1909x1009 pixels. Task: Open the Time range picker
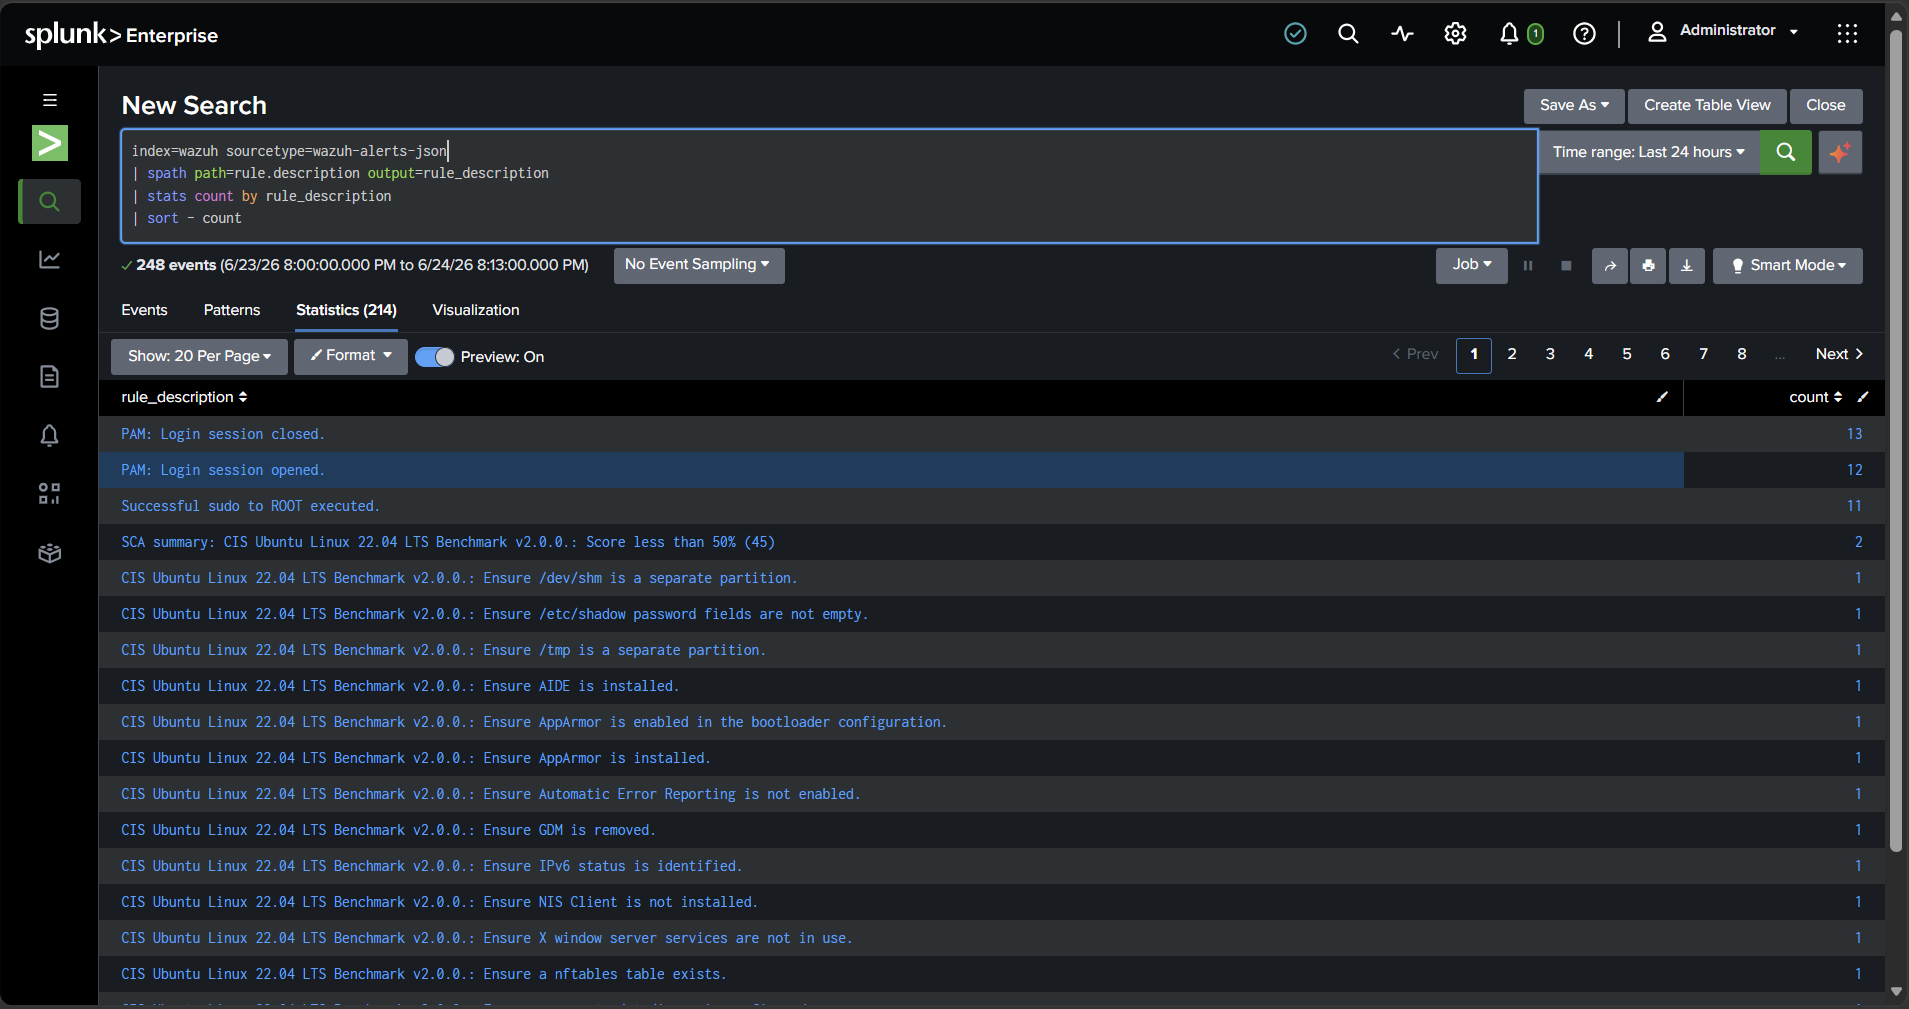click(1649, 152)
